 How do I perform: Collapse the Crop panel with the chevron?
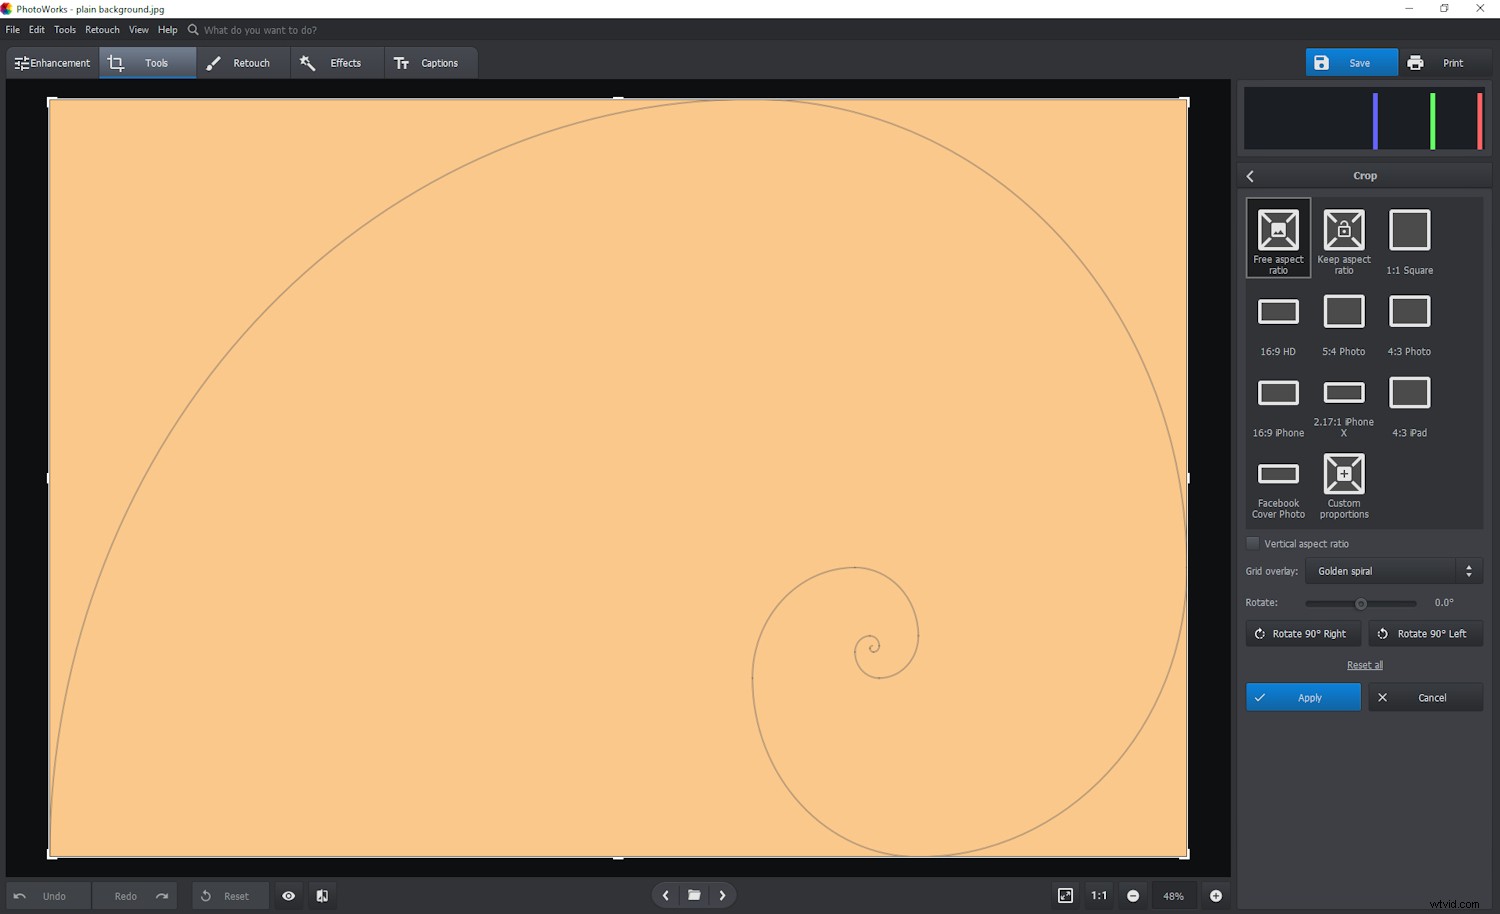pos(1249,175)
